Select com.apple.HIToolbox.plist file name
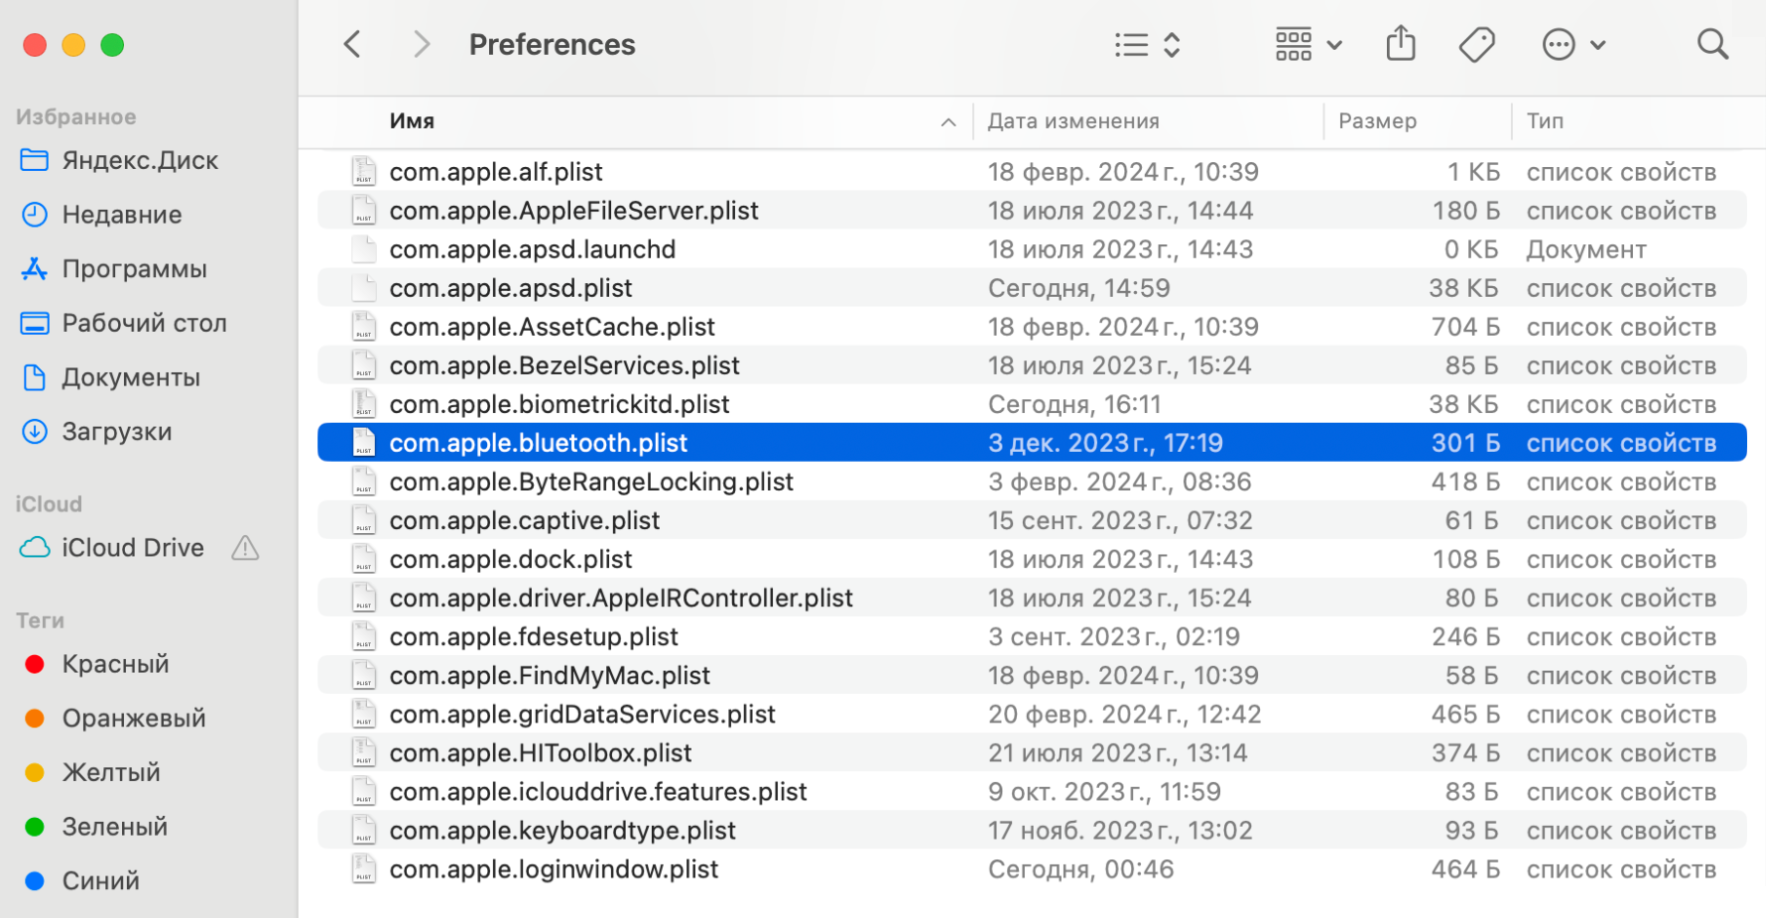Screen dimensions: 1766x918 540,753
